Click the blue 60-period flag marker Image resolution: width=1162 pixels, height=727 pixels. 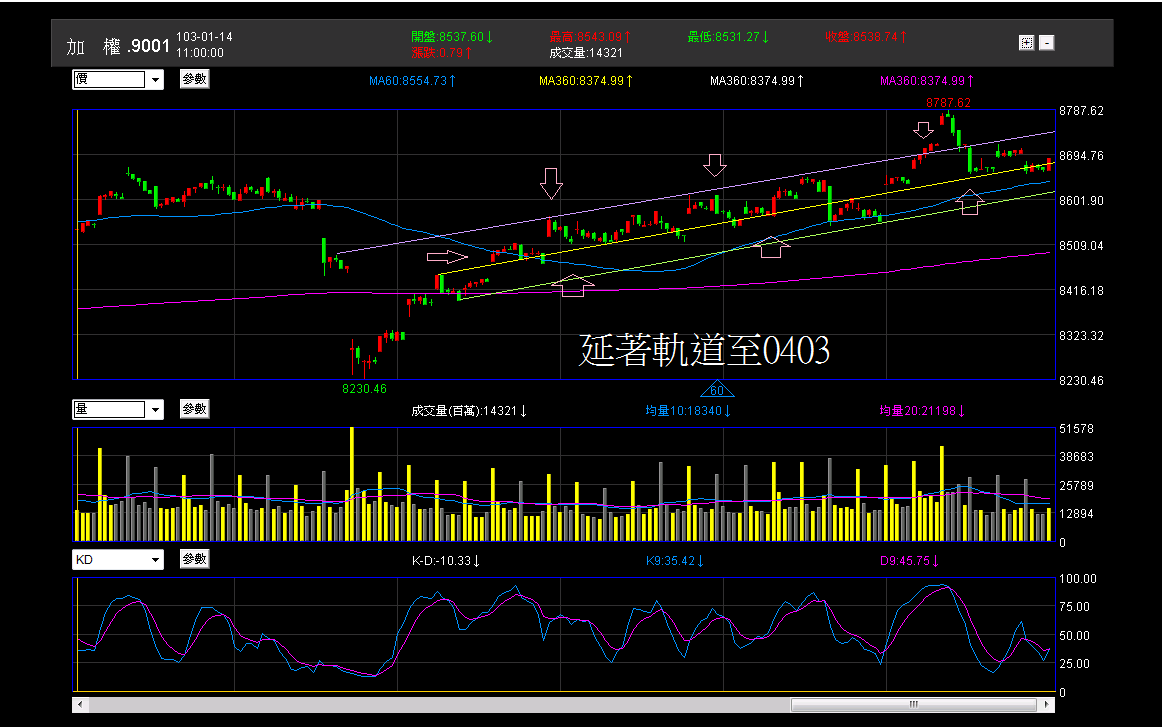tap(717, 390)
